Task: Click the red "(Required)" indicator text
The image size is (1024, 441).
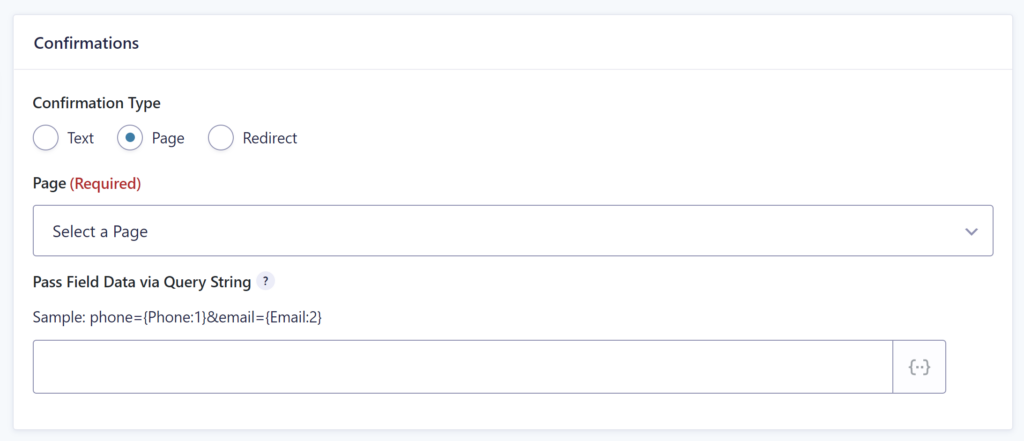Action: tap(105, 184)
